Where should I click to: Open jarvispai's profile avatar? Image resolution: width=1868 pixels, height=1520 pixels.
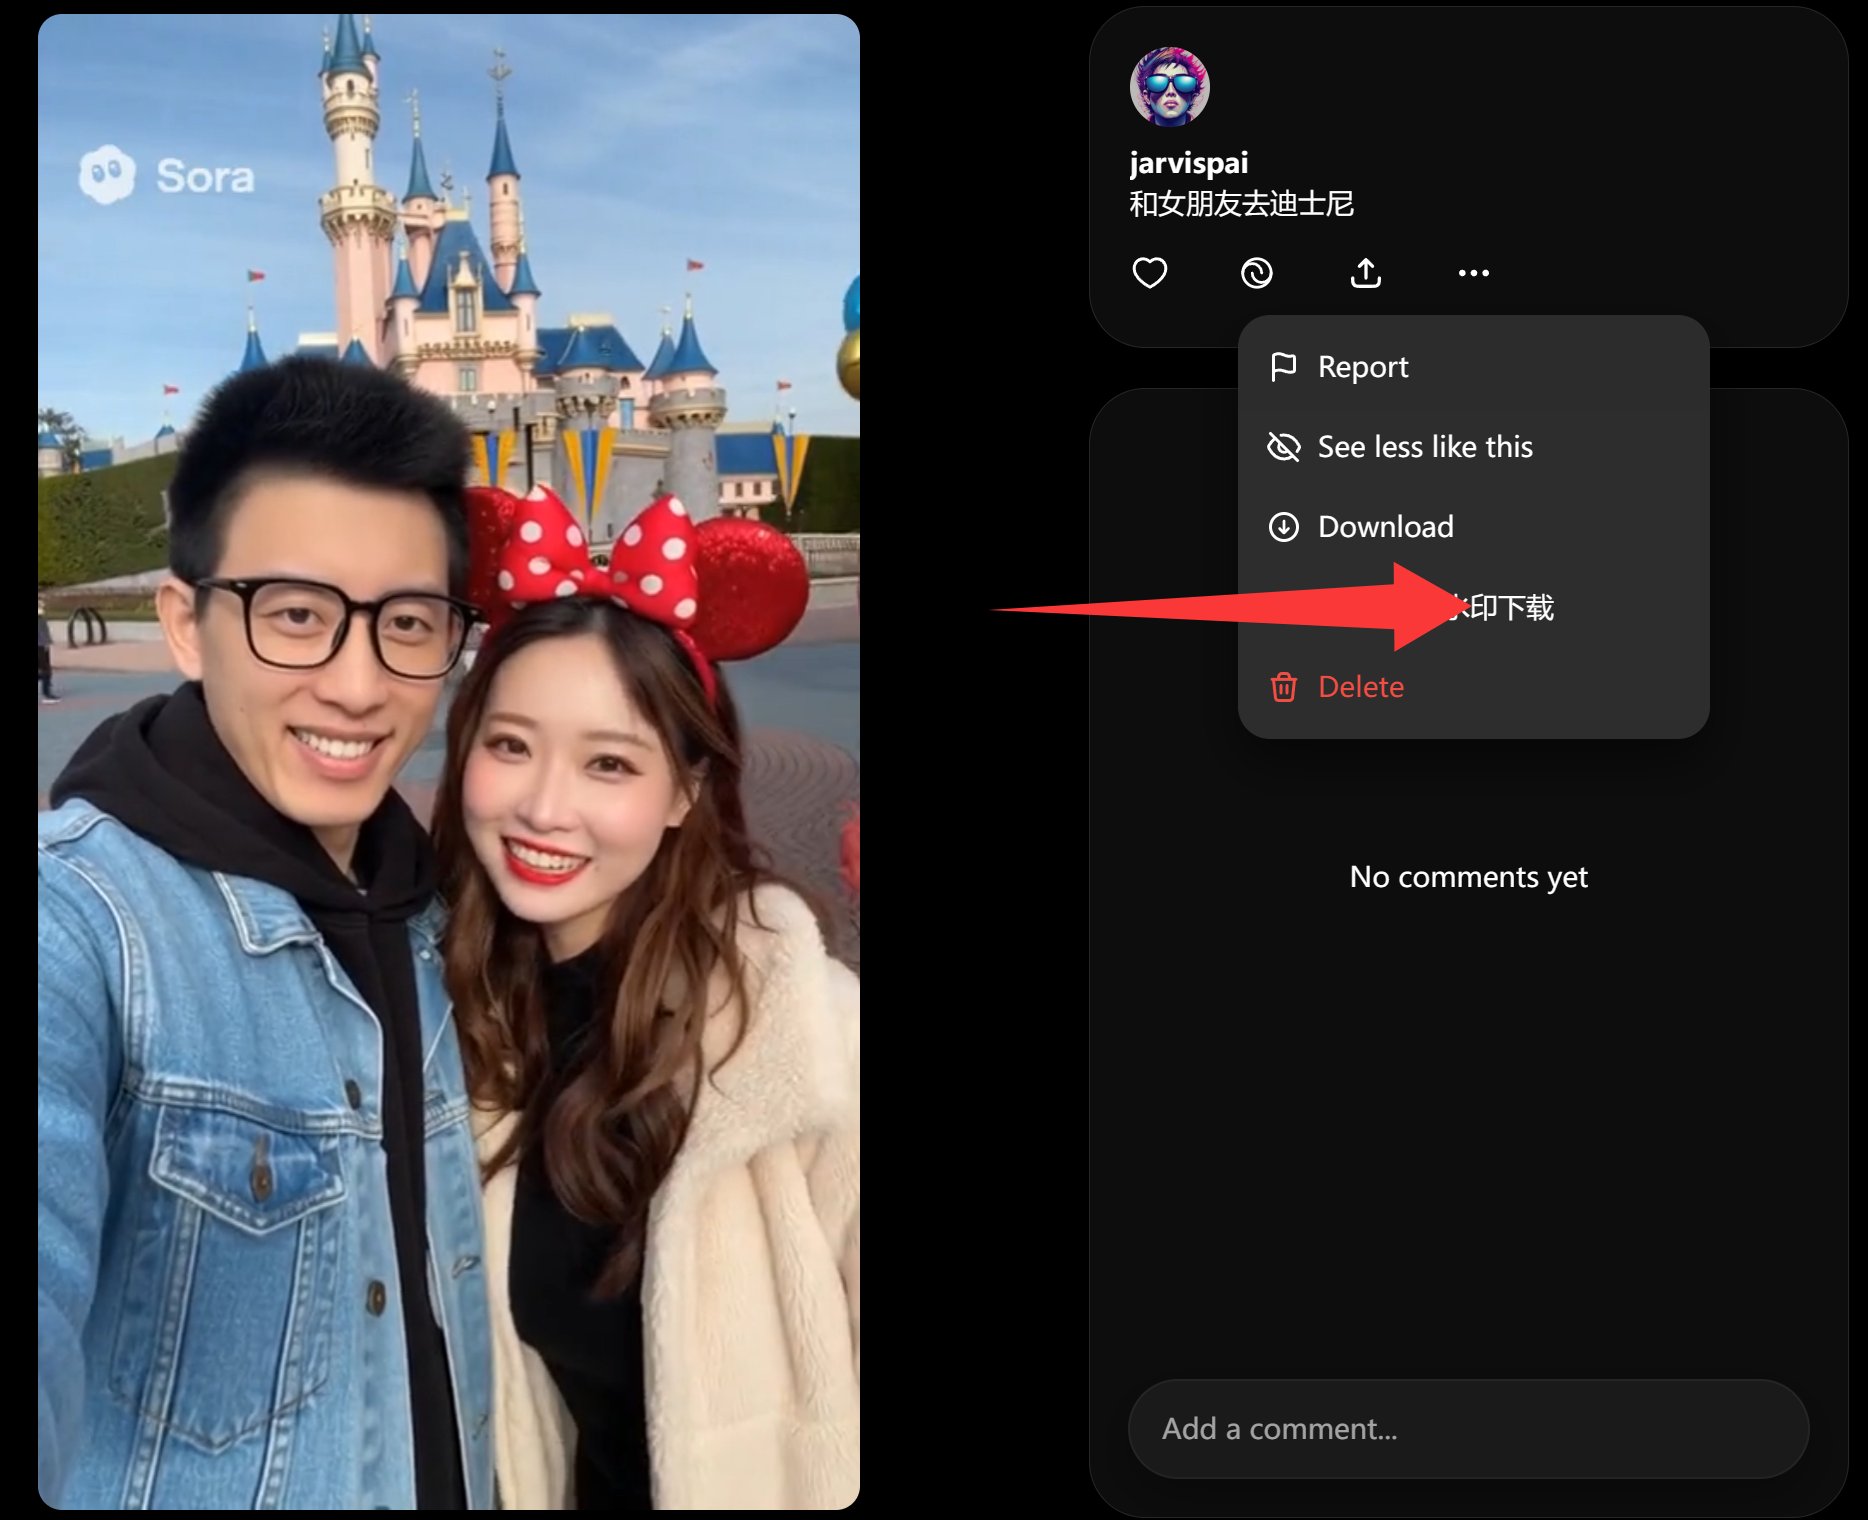click(x=1169, y=87)
